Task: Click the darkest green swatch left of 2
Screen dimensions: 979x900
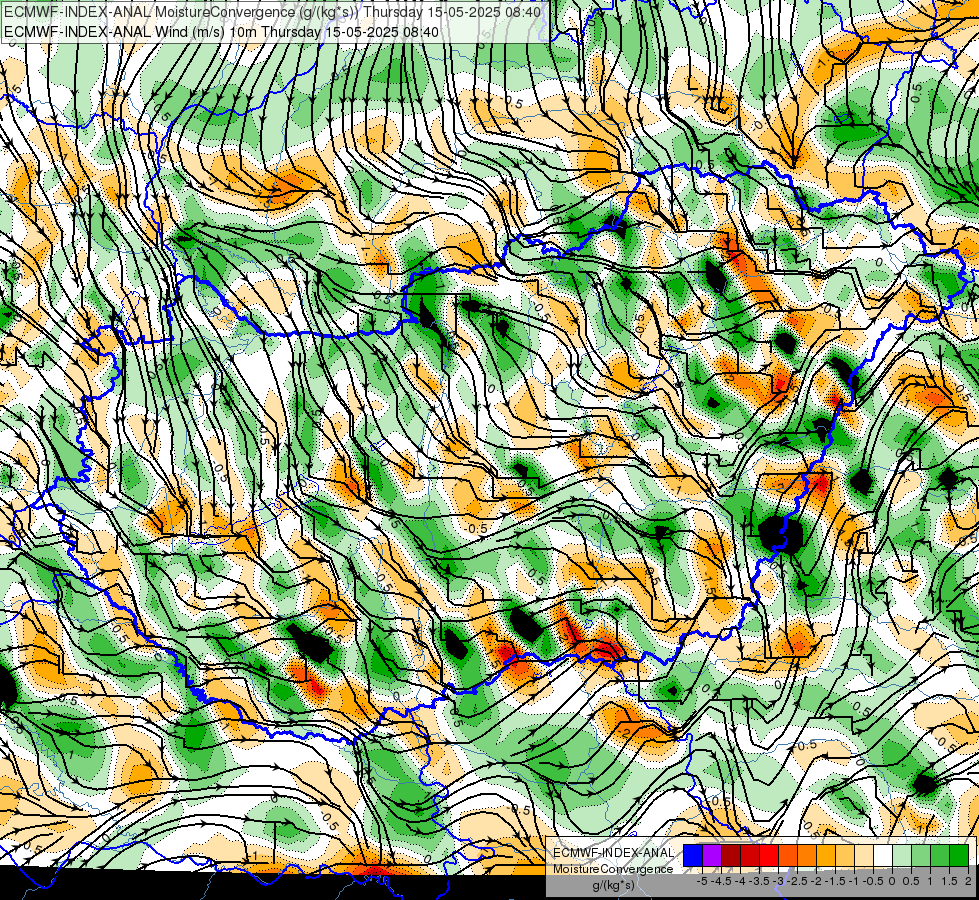Action: [x=959, y=855]
